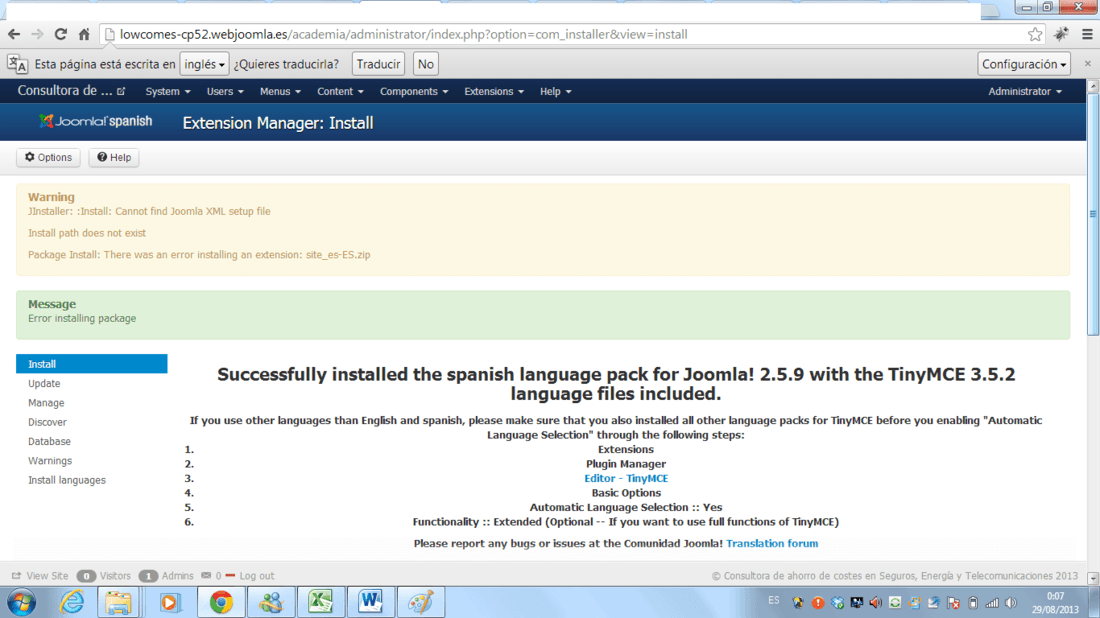Select Install in the sidebar
Image resolution: width=1100 pixels, height=618 pixels.
[92, 364]
